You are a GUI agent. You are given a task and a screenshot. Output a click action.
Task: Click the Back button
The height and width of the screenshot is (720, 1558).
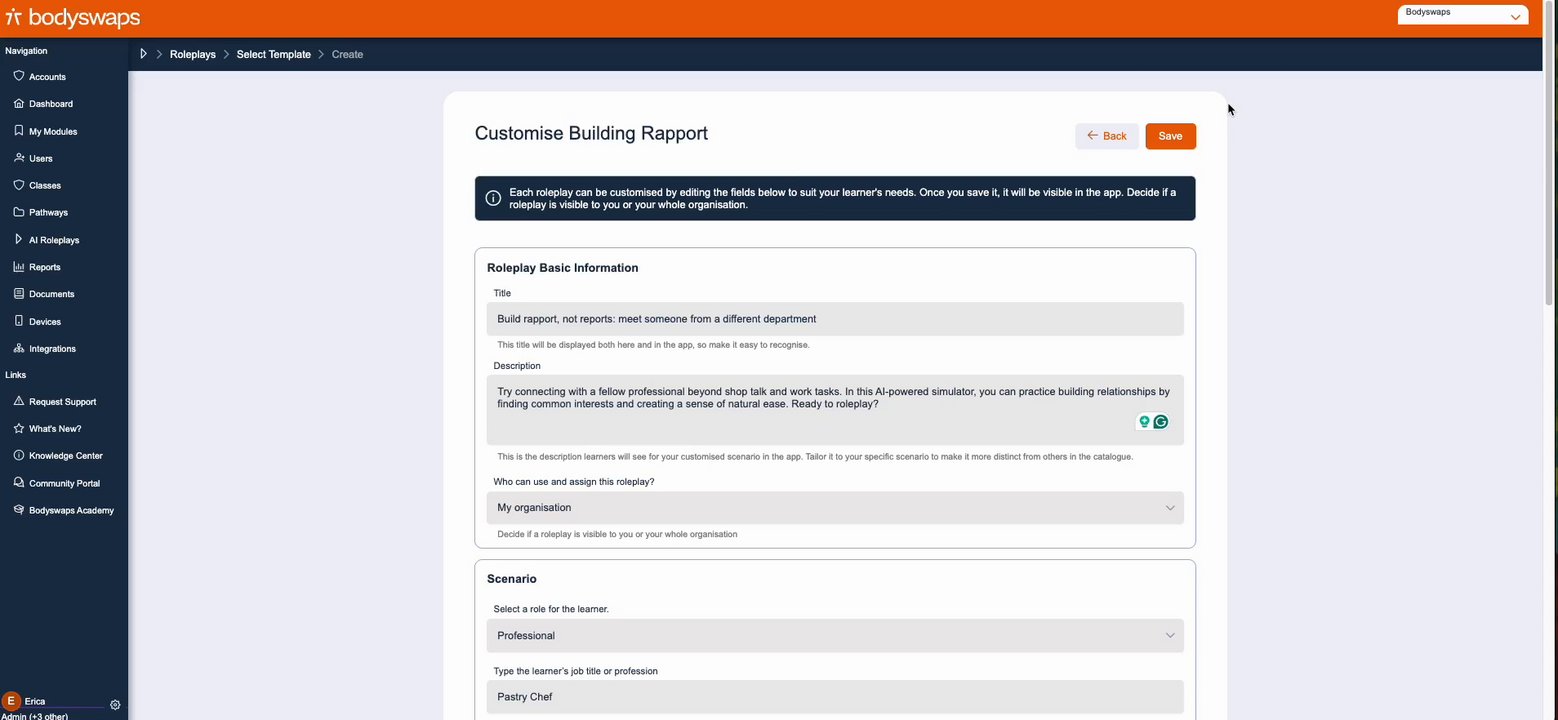click(x=1106, y=136)
